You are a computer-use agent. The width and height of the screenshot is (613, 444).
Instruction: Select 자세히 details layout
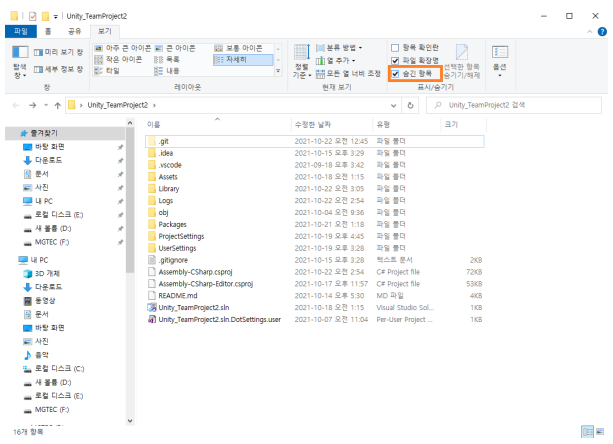(243, 59)
